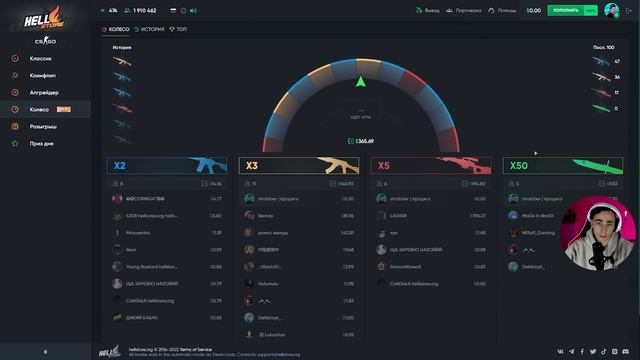Click the Hulumulu player row in X3

pos(299,284)
